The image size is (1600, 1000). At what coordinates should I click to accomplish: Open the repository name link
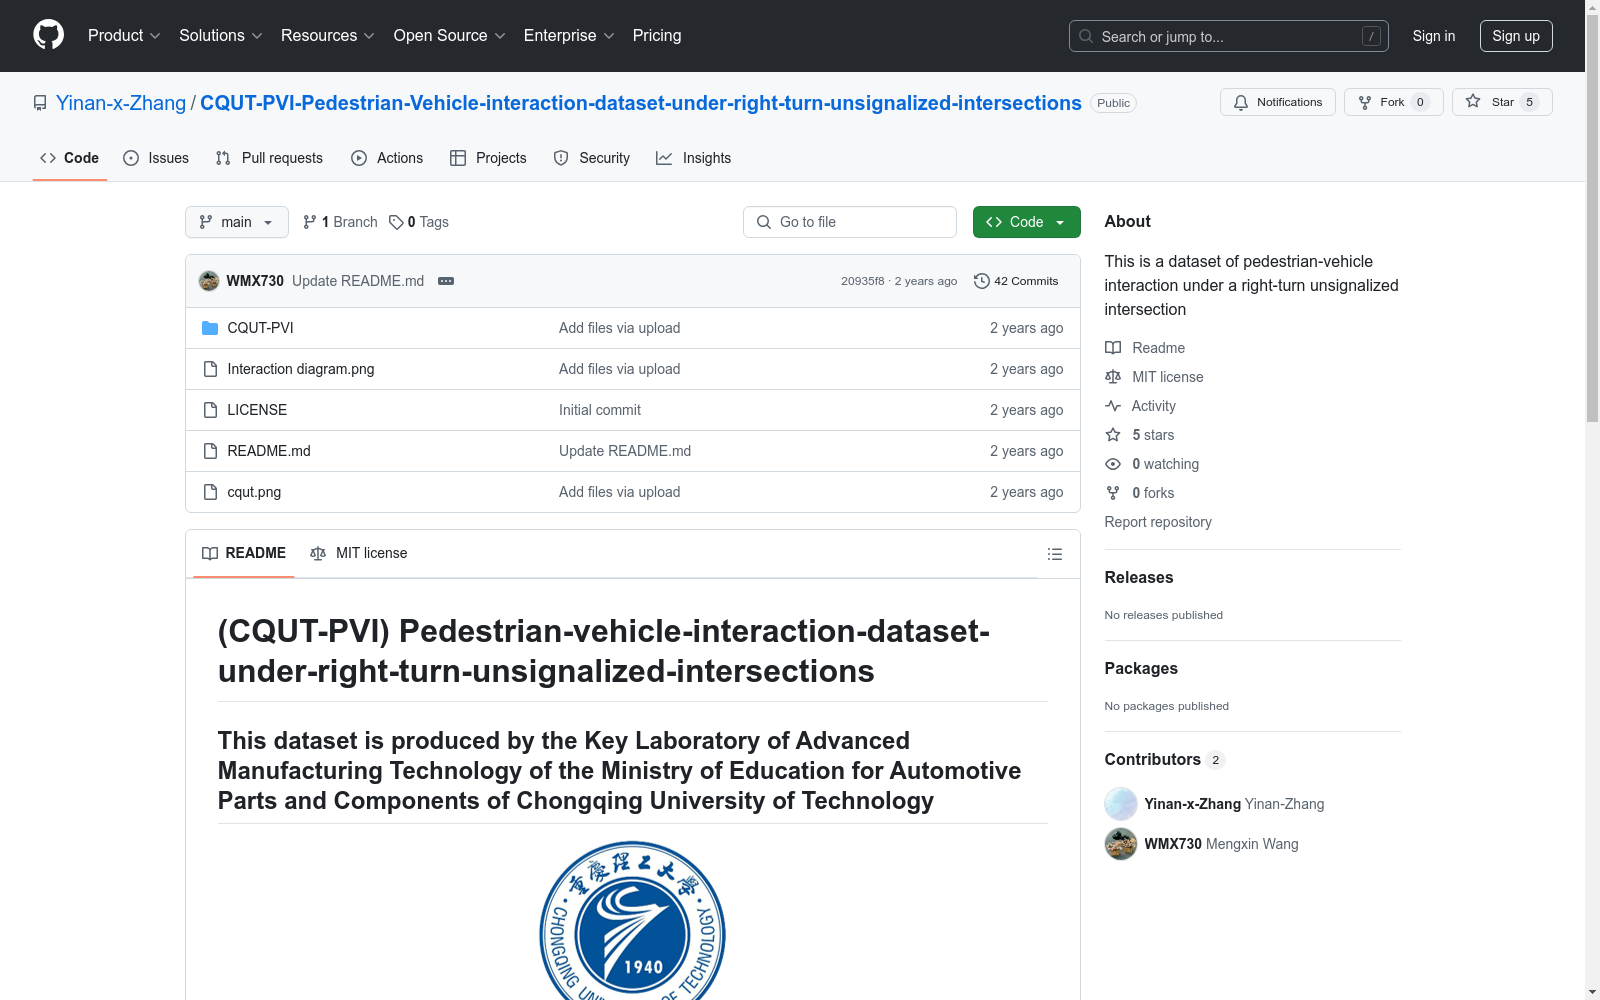(x=641, y=103)
